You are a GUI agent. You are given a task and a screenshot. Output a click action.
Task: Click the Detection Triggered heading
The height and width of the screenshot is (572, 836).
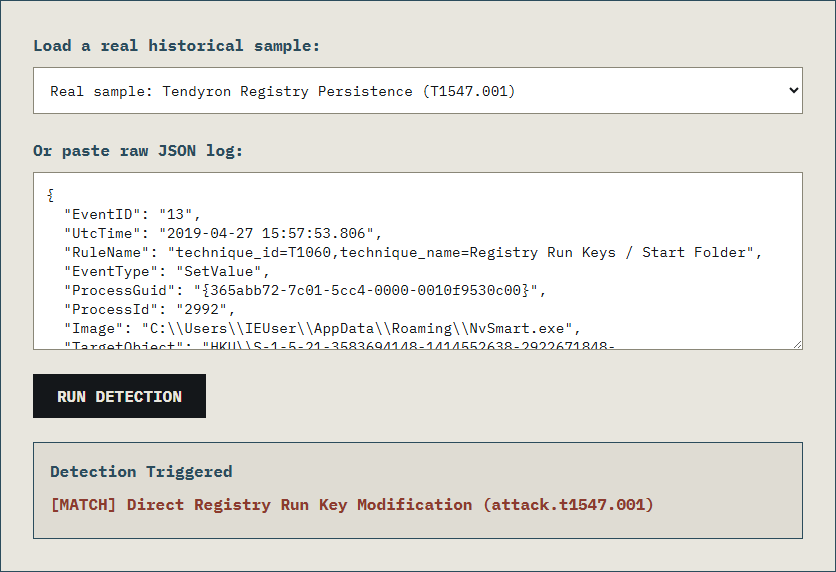click(x=141, y=472)
